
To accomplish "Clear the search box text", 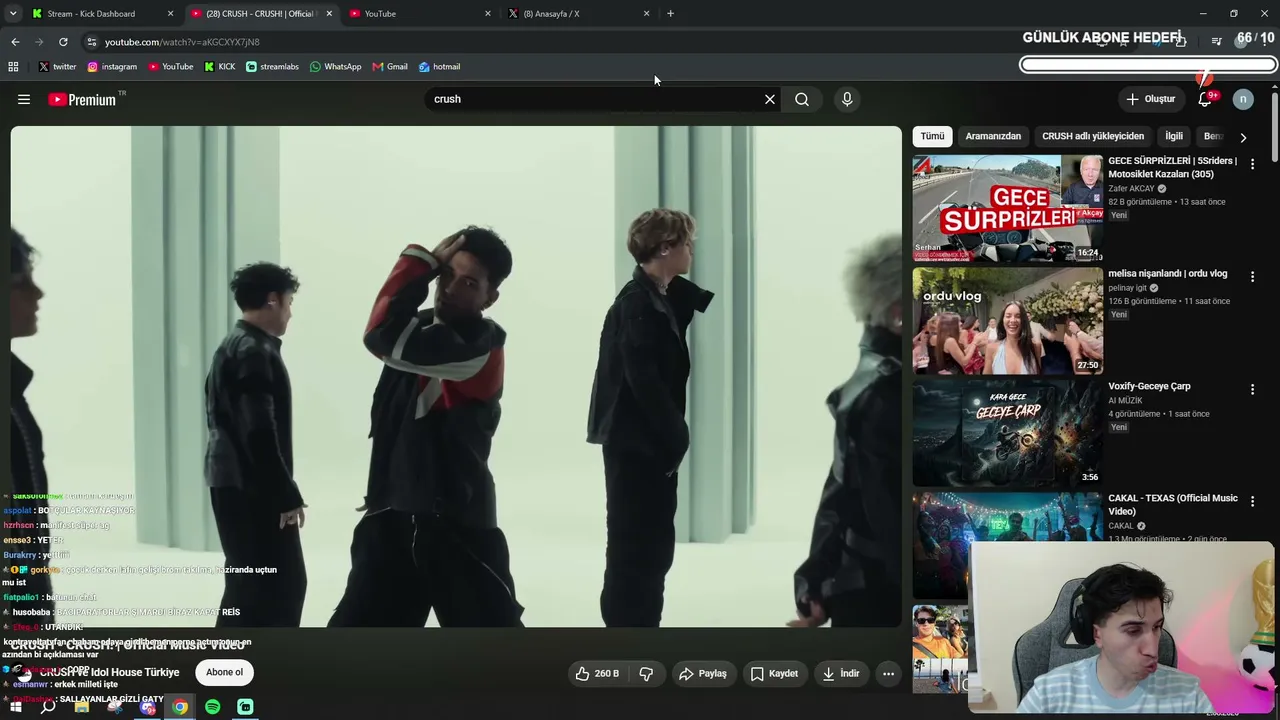I will point(770,99).
